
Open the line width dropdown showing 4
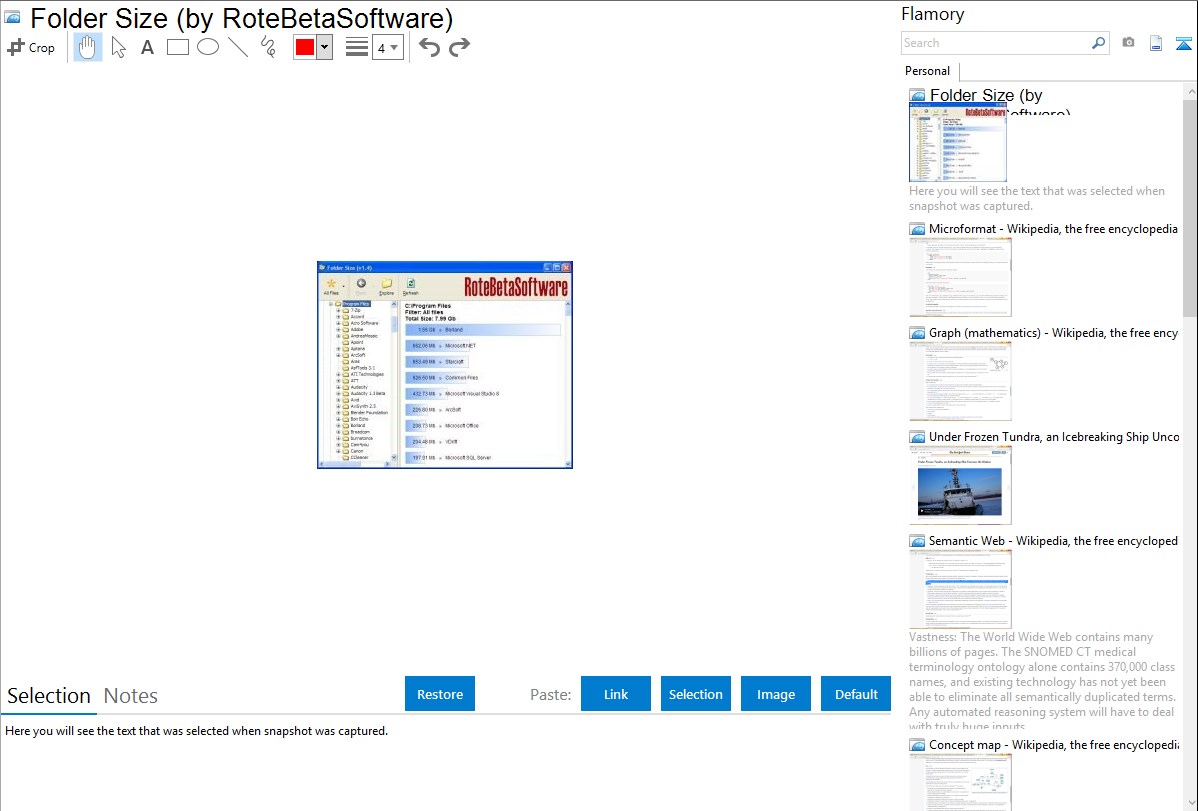(x=387, y=47)
